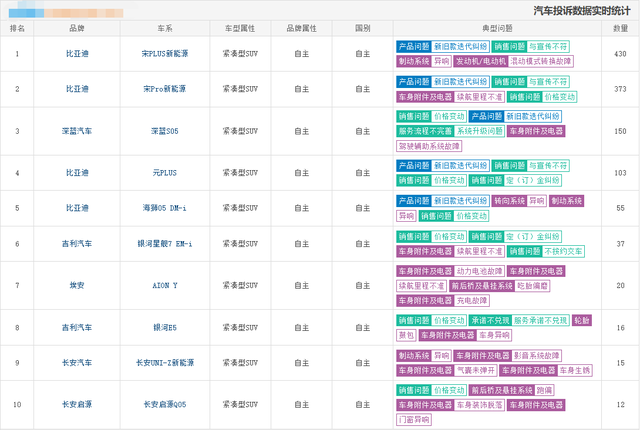This screenshot has height=430, width=640.
Task: Select the 吃胎偏磨 issue tag
Action: tap(532, 286)
